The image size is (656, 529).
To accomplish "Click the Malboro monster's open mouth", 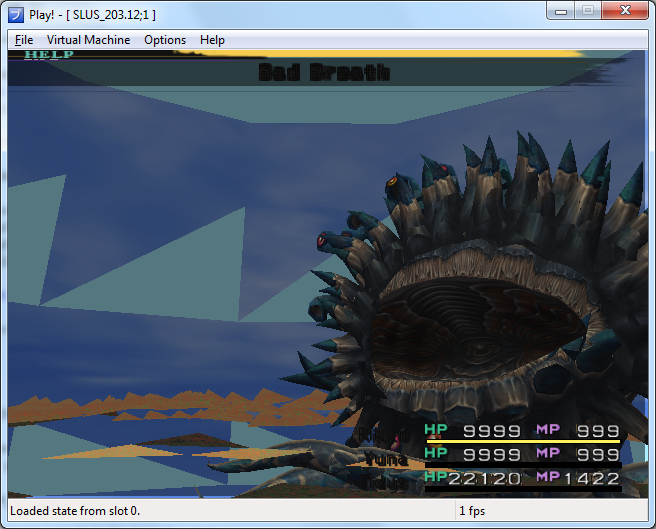I will (x=477, y=329).
